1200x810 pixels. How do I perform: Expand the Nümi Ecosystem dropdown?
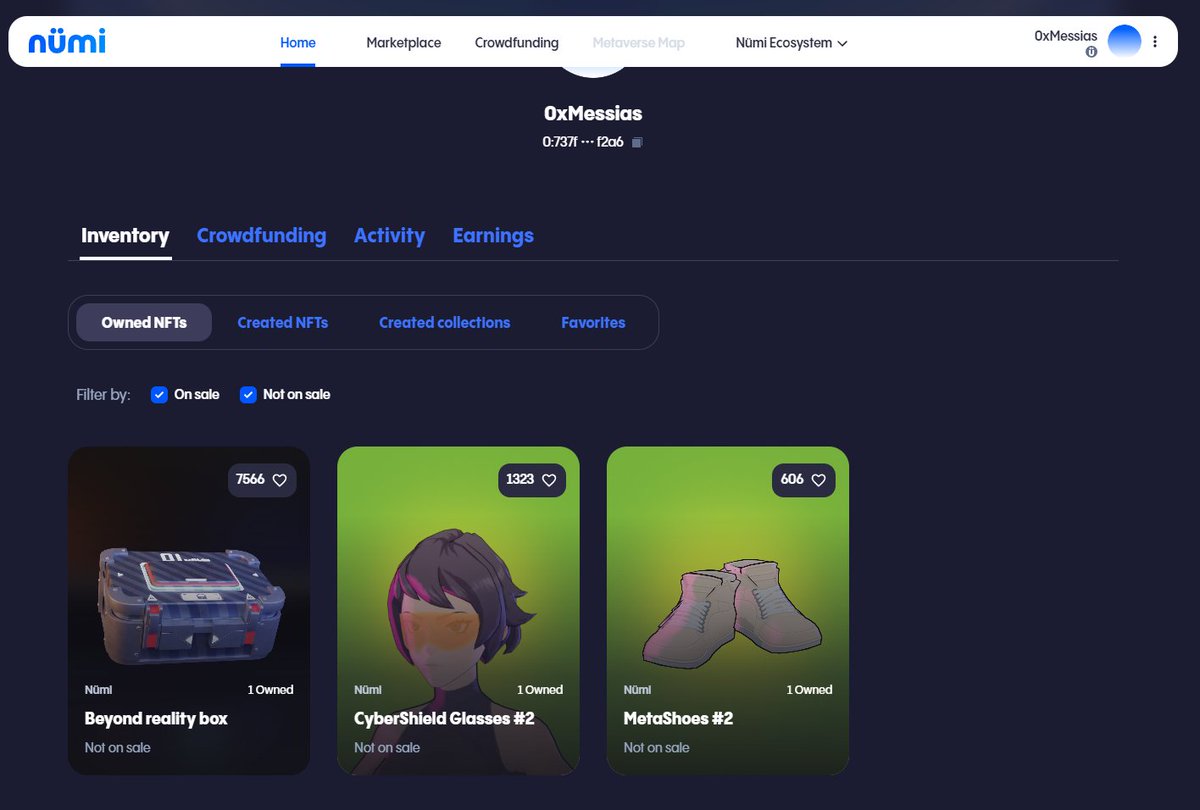tap(791, 43)
